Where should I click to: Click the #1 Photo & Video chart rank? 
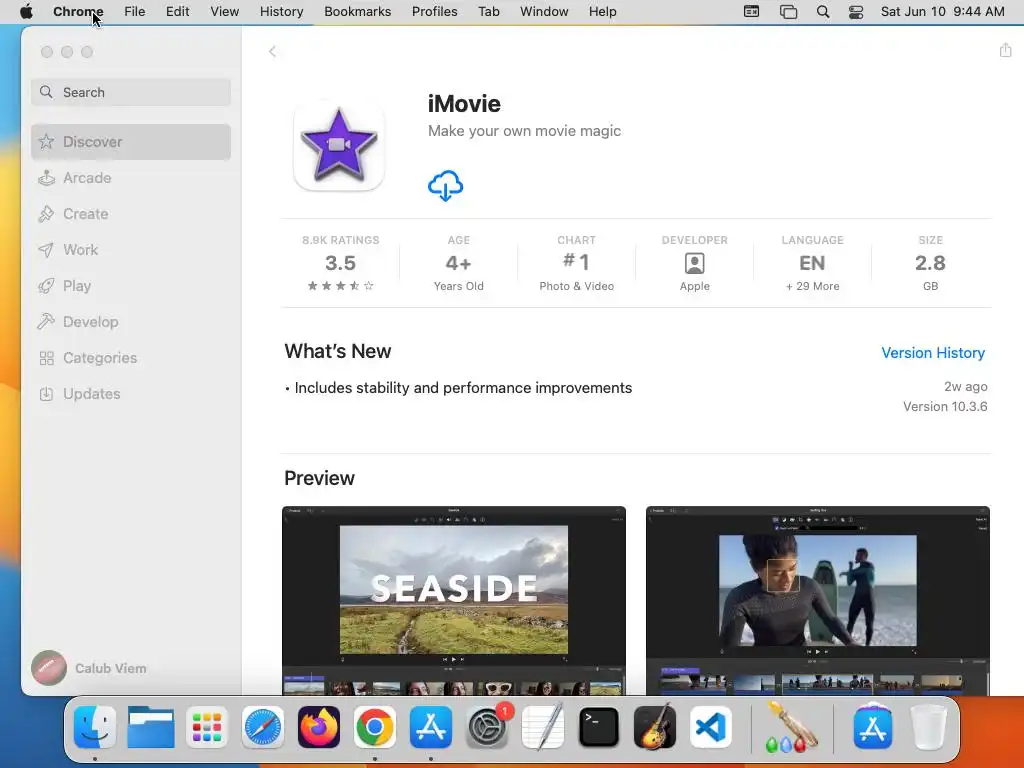pyautogui.click(x=576, y=263)
